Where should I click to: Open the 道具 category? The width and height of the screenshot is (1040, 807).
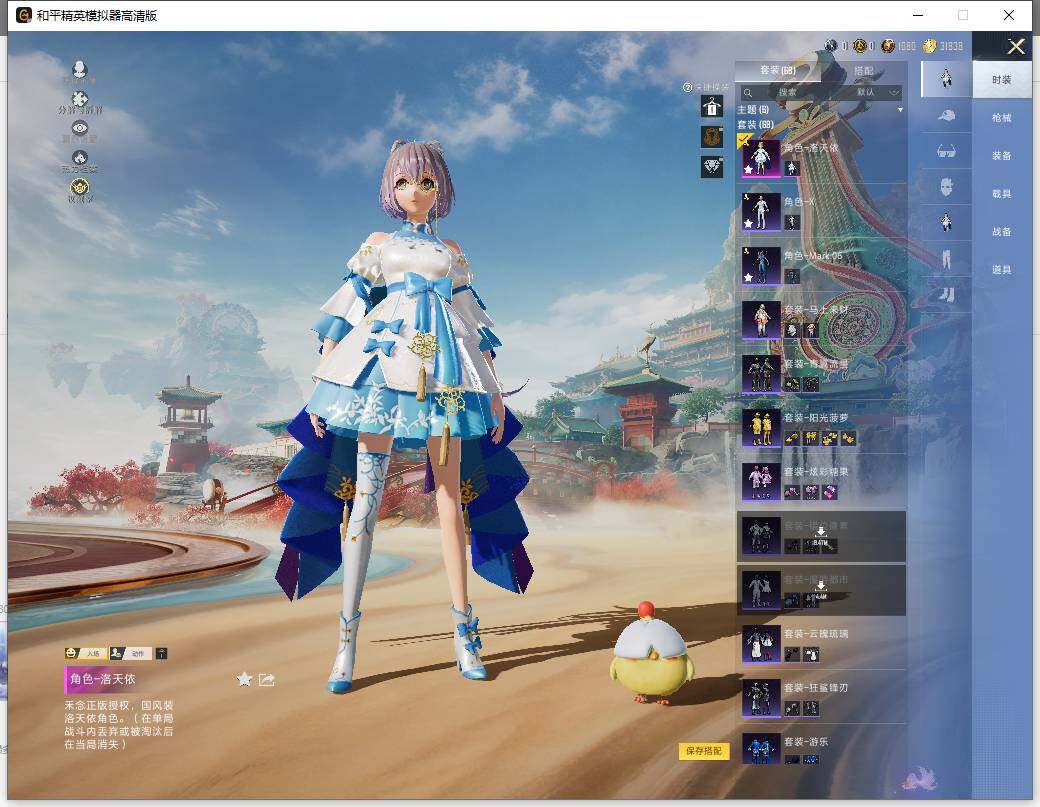1002,270
